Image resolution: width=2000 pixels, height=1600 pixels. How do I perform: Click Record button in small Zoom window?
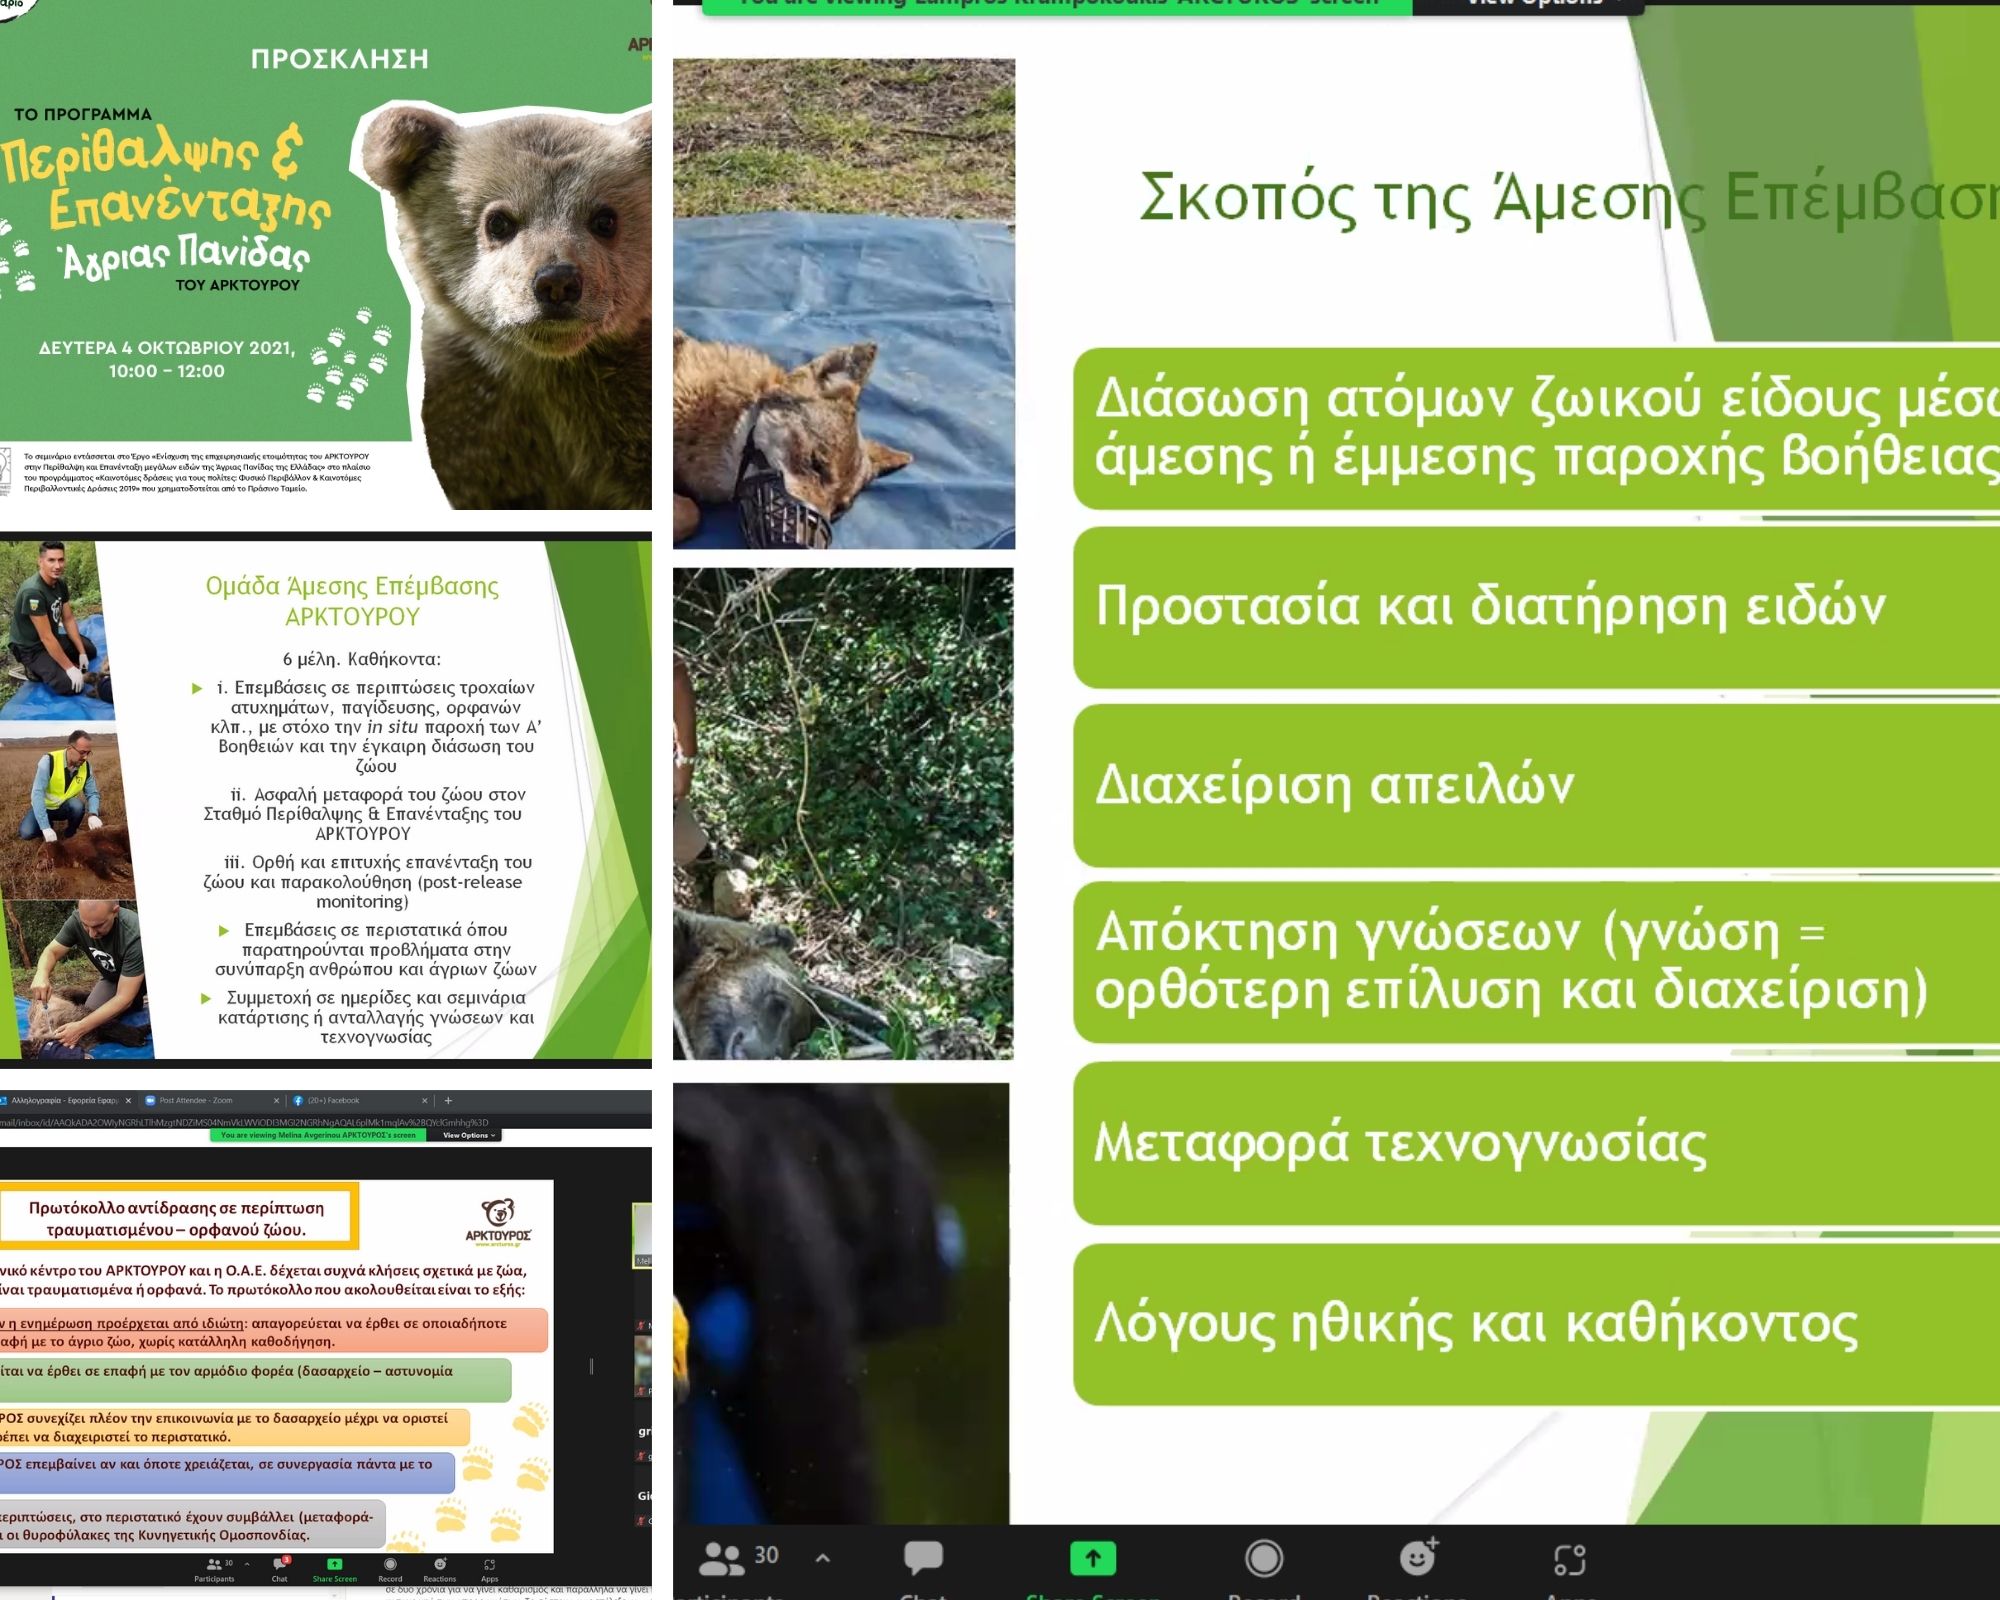click(x=390, y=1569)
